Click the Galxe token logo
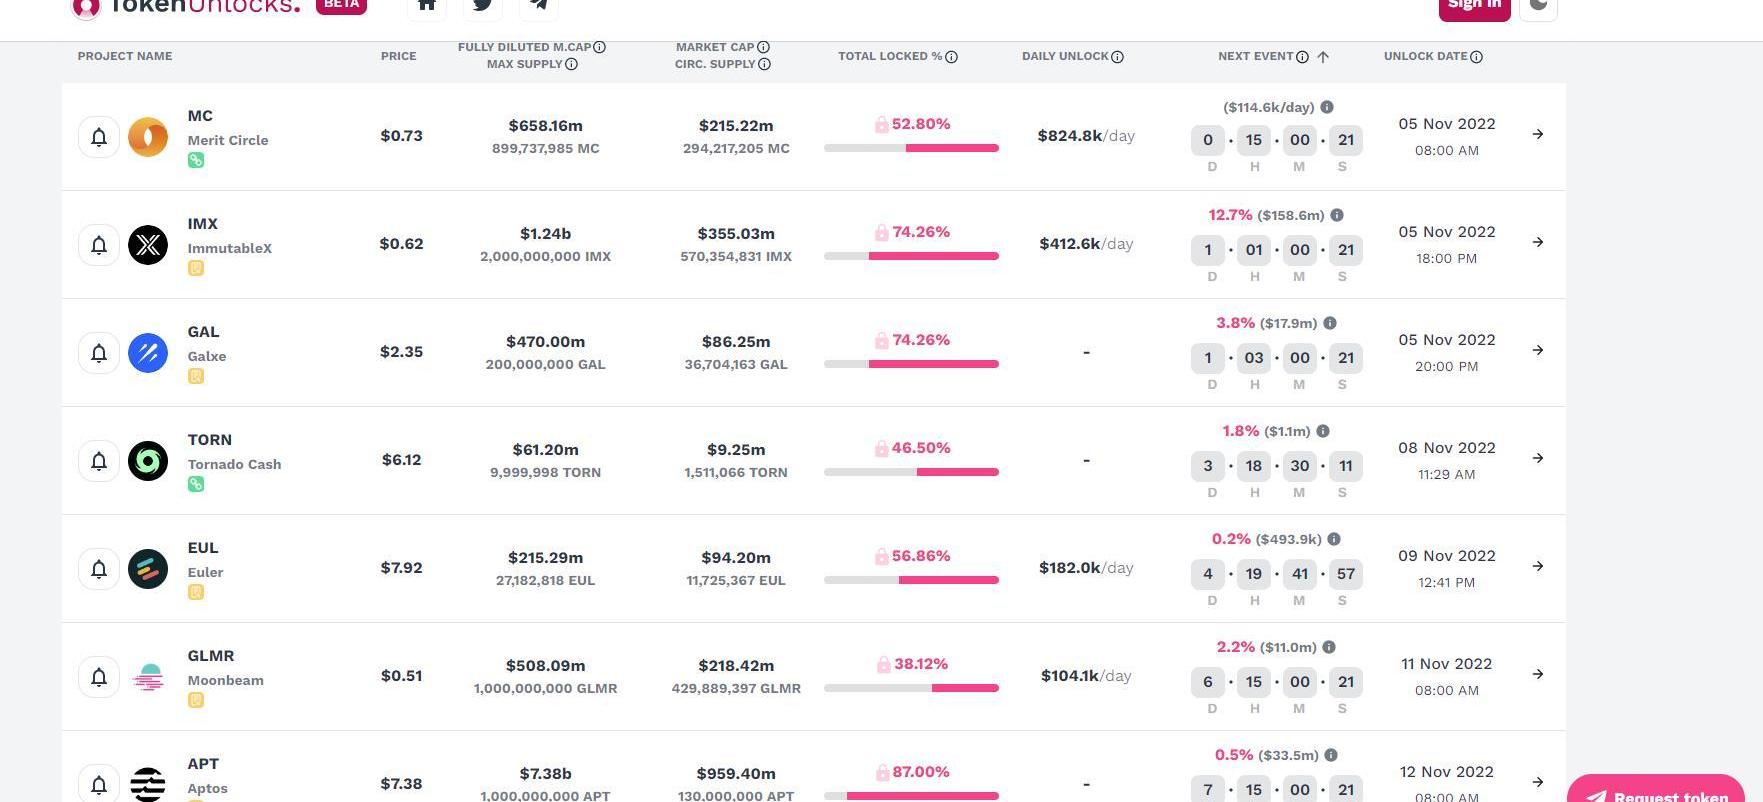Screen dimensions: 1763x802 pyautogui.click(x=148, y=353)
